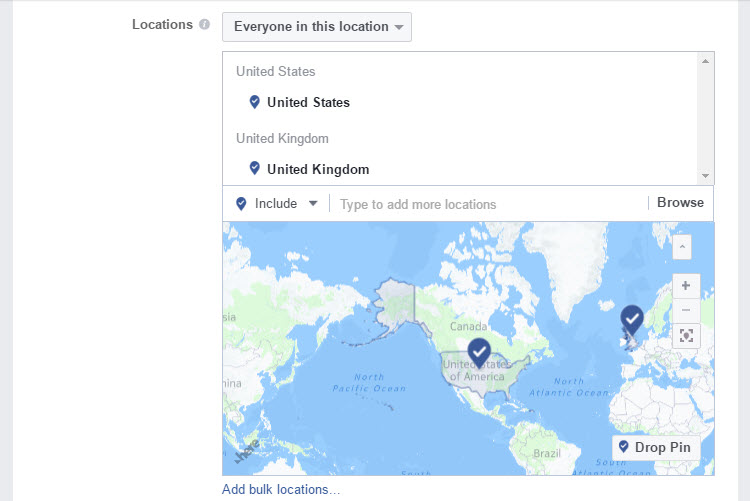Click the United Kingdom group heading

click(282, 138)
